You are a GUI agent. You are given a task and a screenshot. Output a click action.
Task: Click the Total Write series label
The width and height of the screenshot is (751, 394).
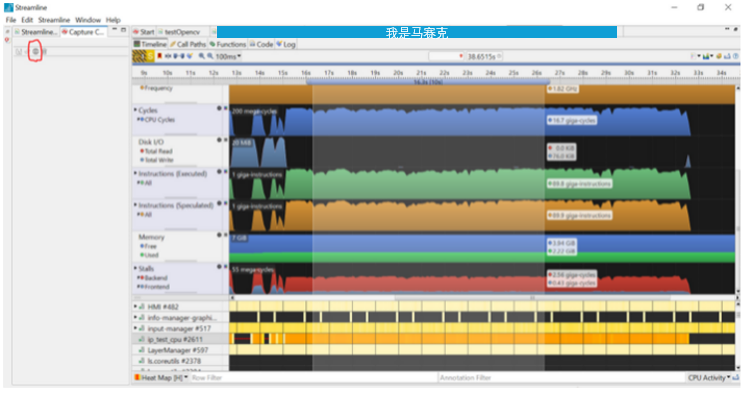[x=159, y=160]
